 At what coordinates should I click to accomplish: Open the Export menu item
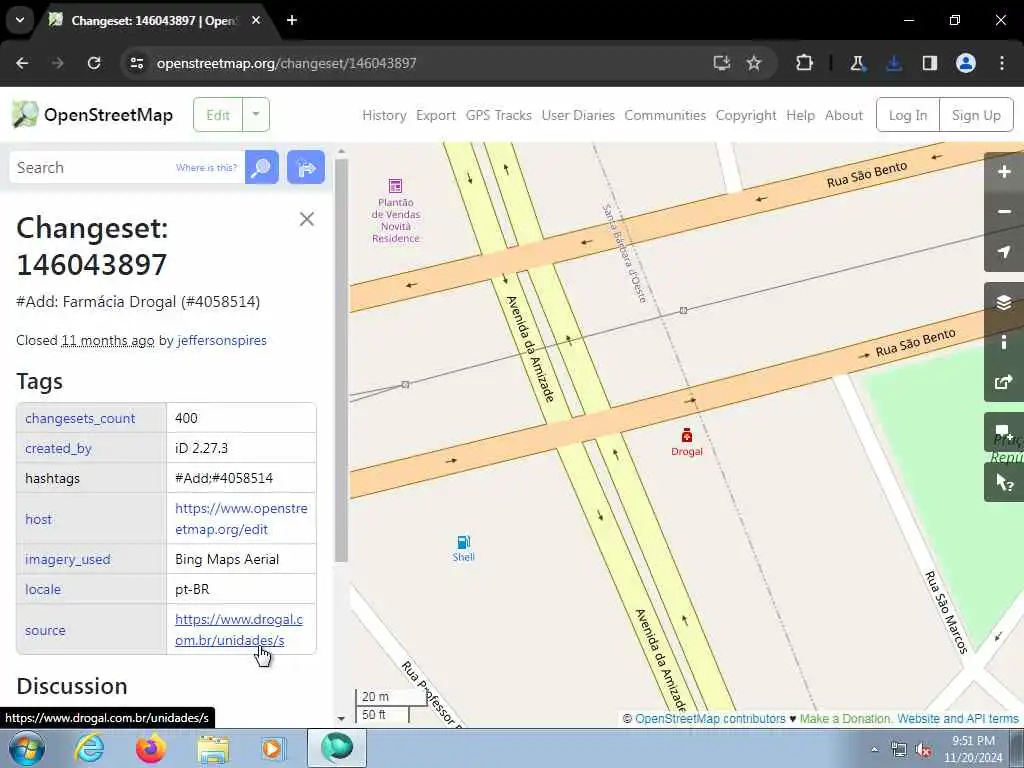[436, 116]
